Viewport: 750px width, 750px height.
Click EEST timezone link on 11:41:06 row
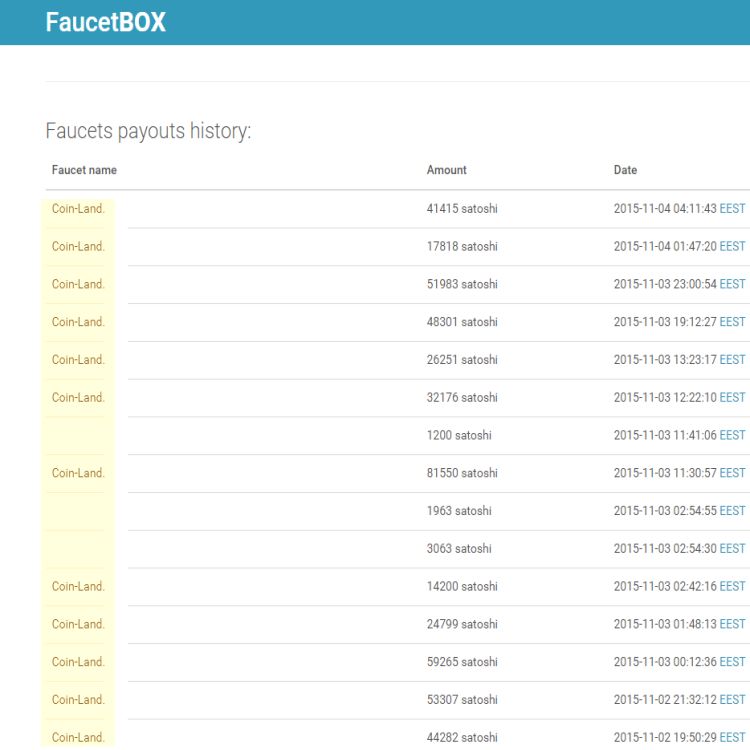pos(732,435)
